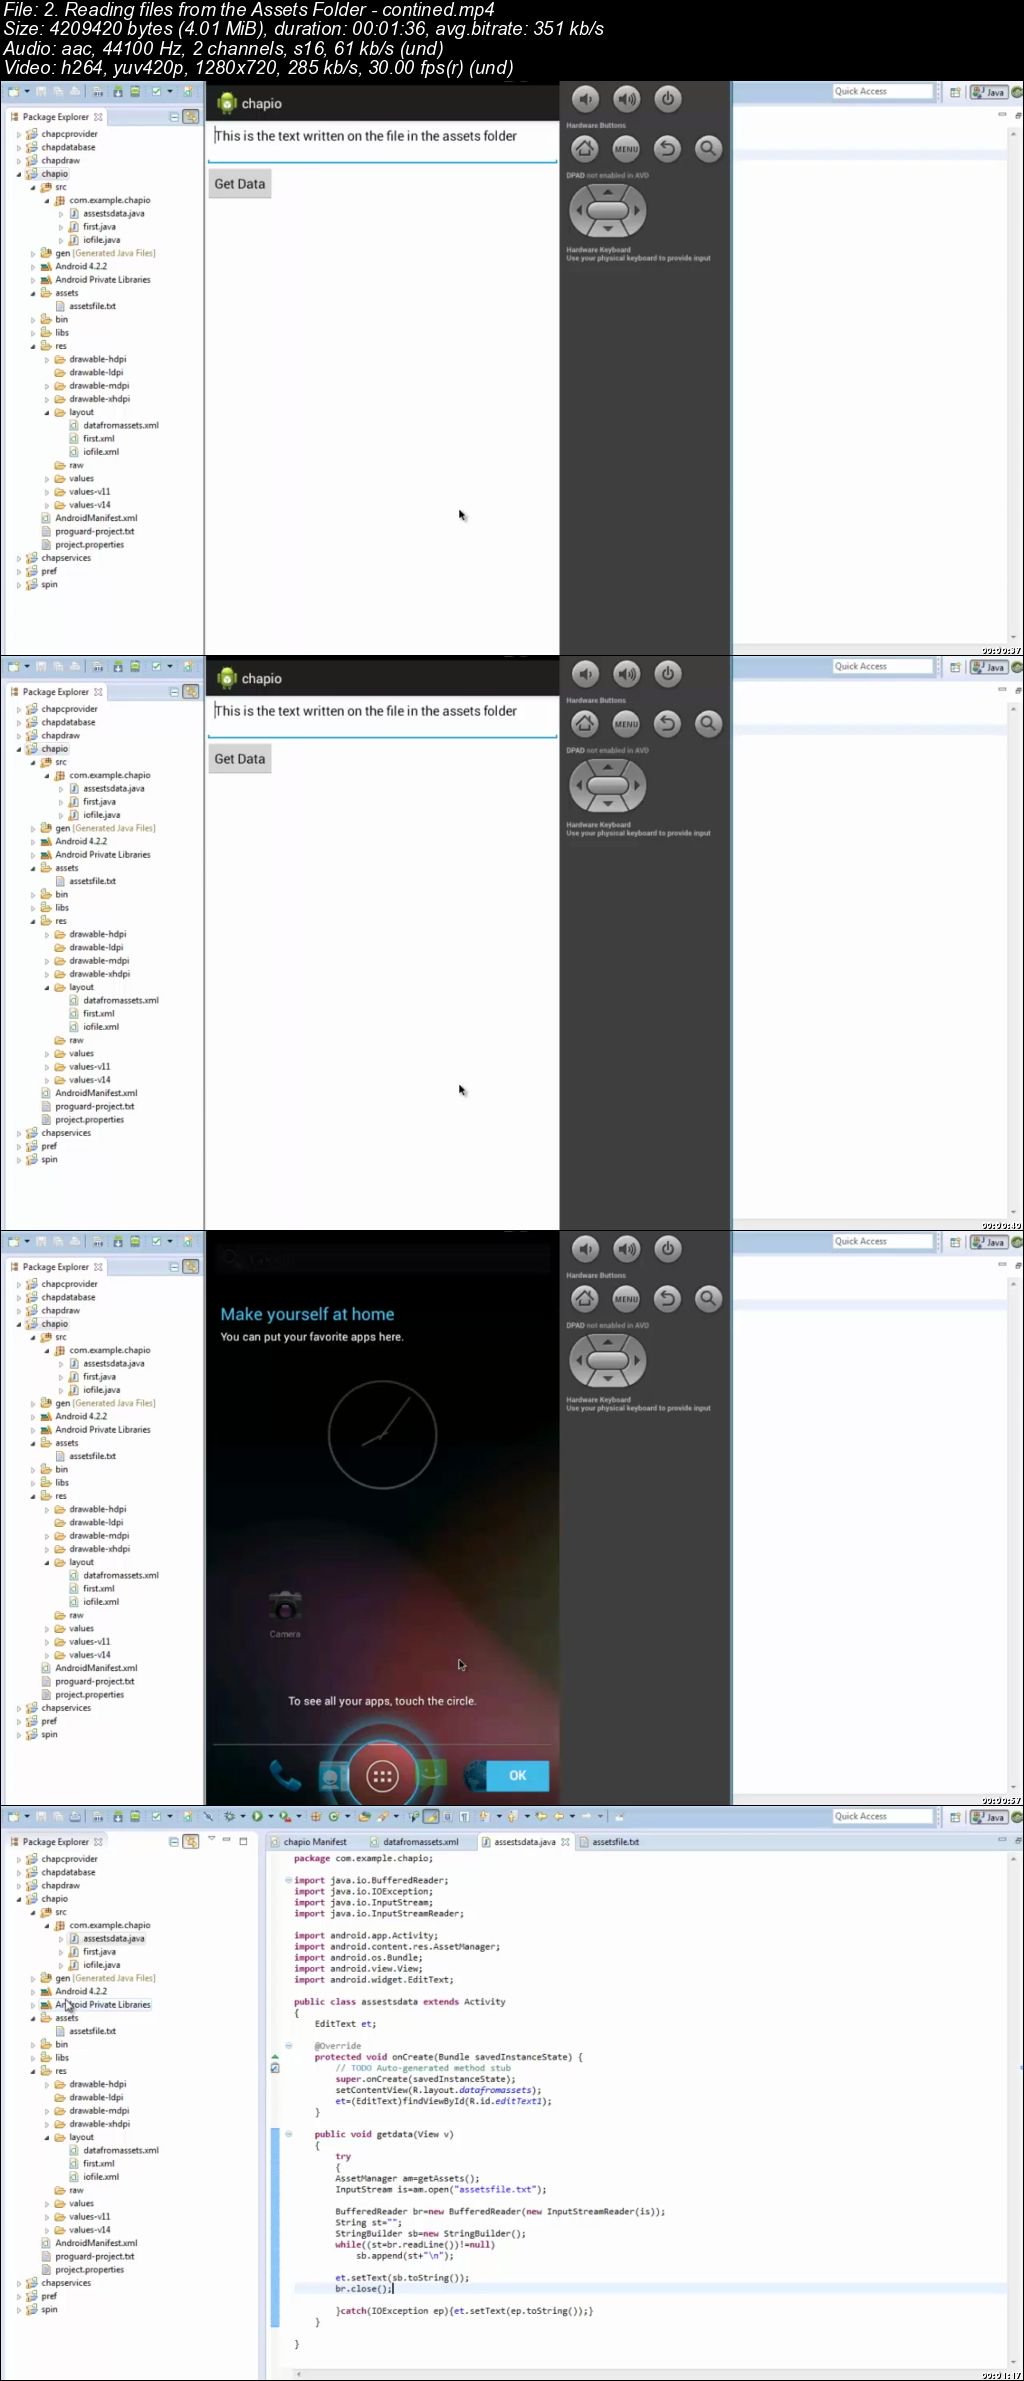Tap the Phone dock icon on the Android home screen
Image resolution: width=1024 pixels, height=2381 pixels.
coord(284,1775)
